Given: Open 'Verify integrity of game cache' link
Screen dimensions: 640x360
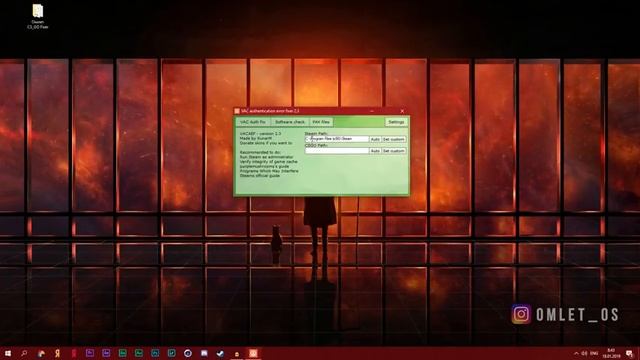Looking at the screenshot, I should pyautogui.click(x=269, y=162).
